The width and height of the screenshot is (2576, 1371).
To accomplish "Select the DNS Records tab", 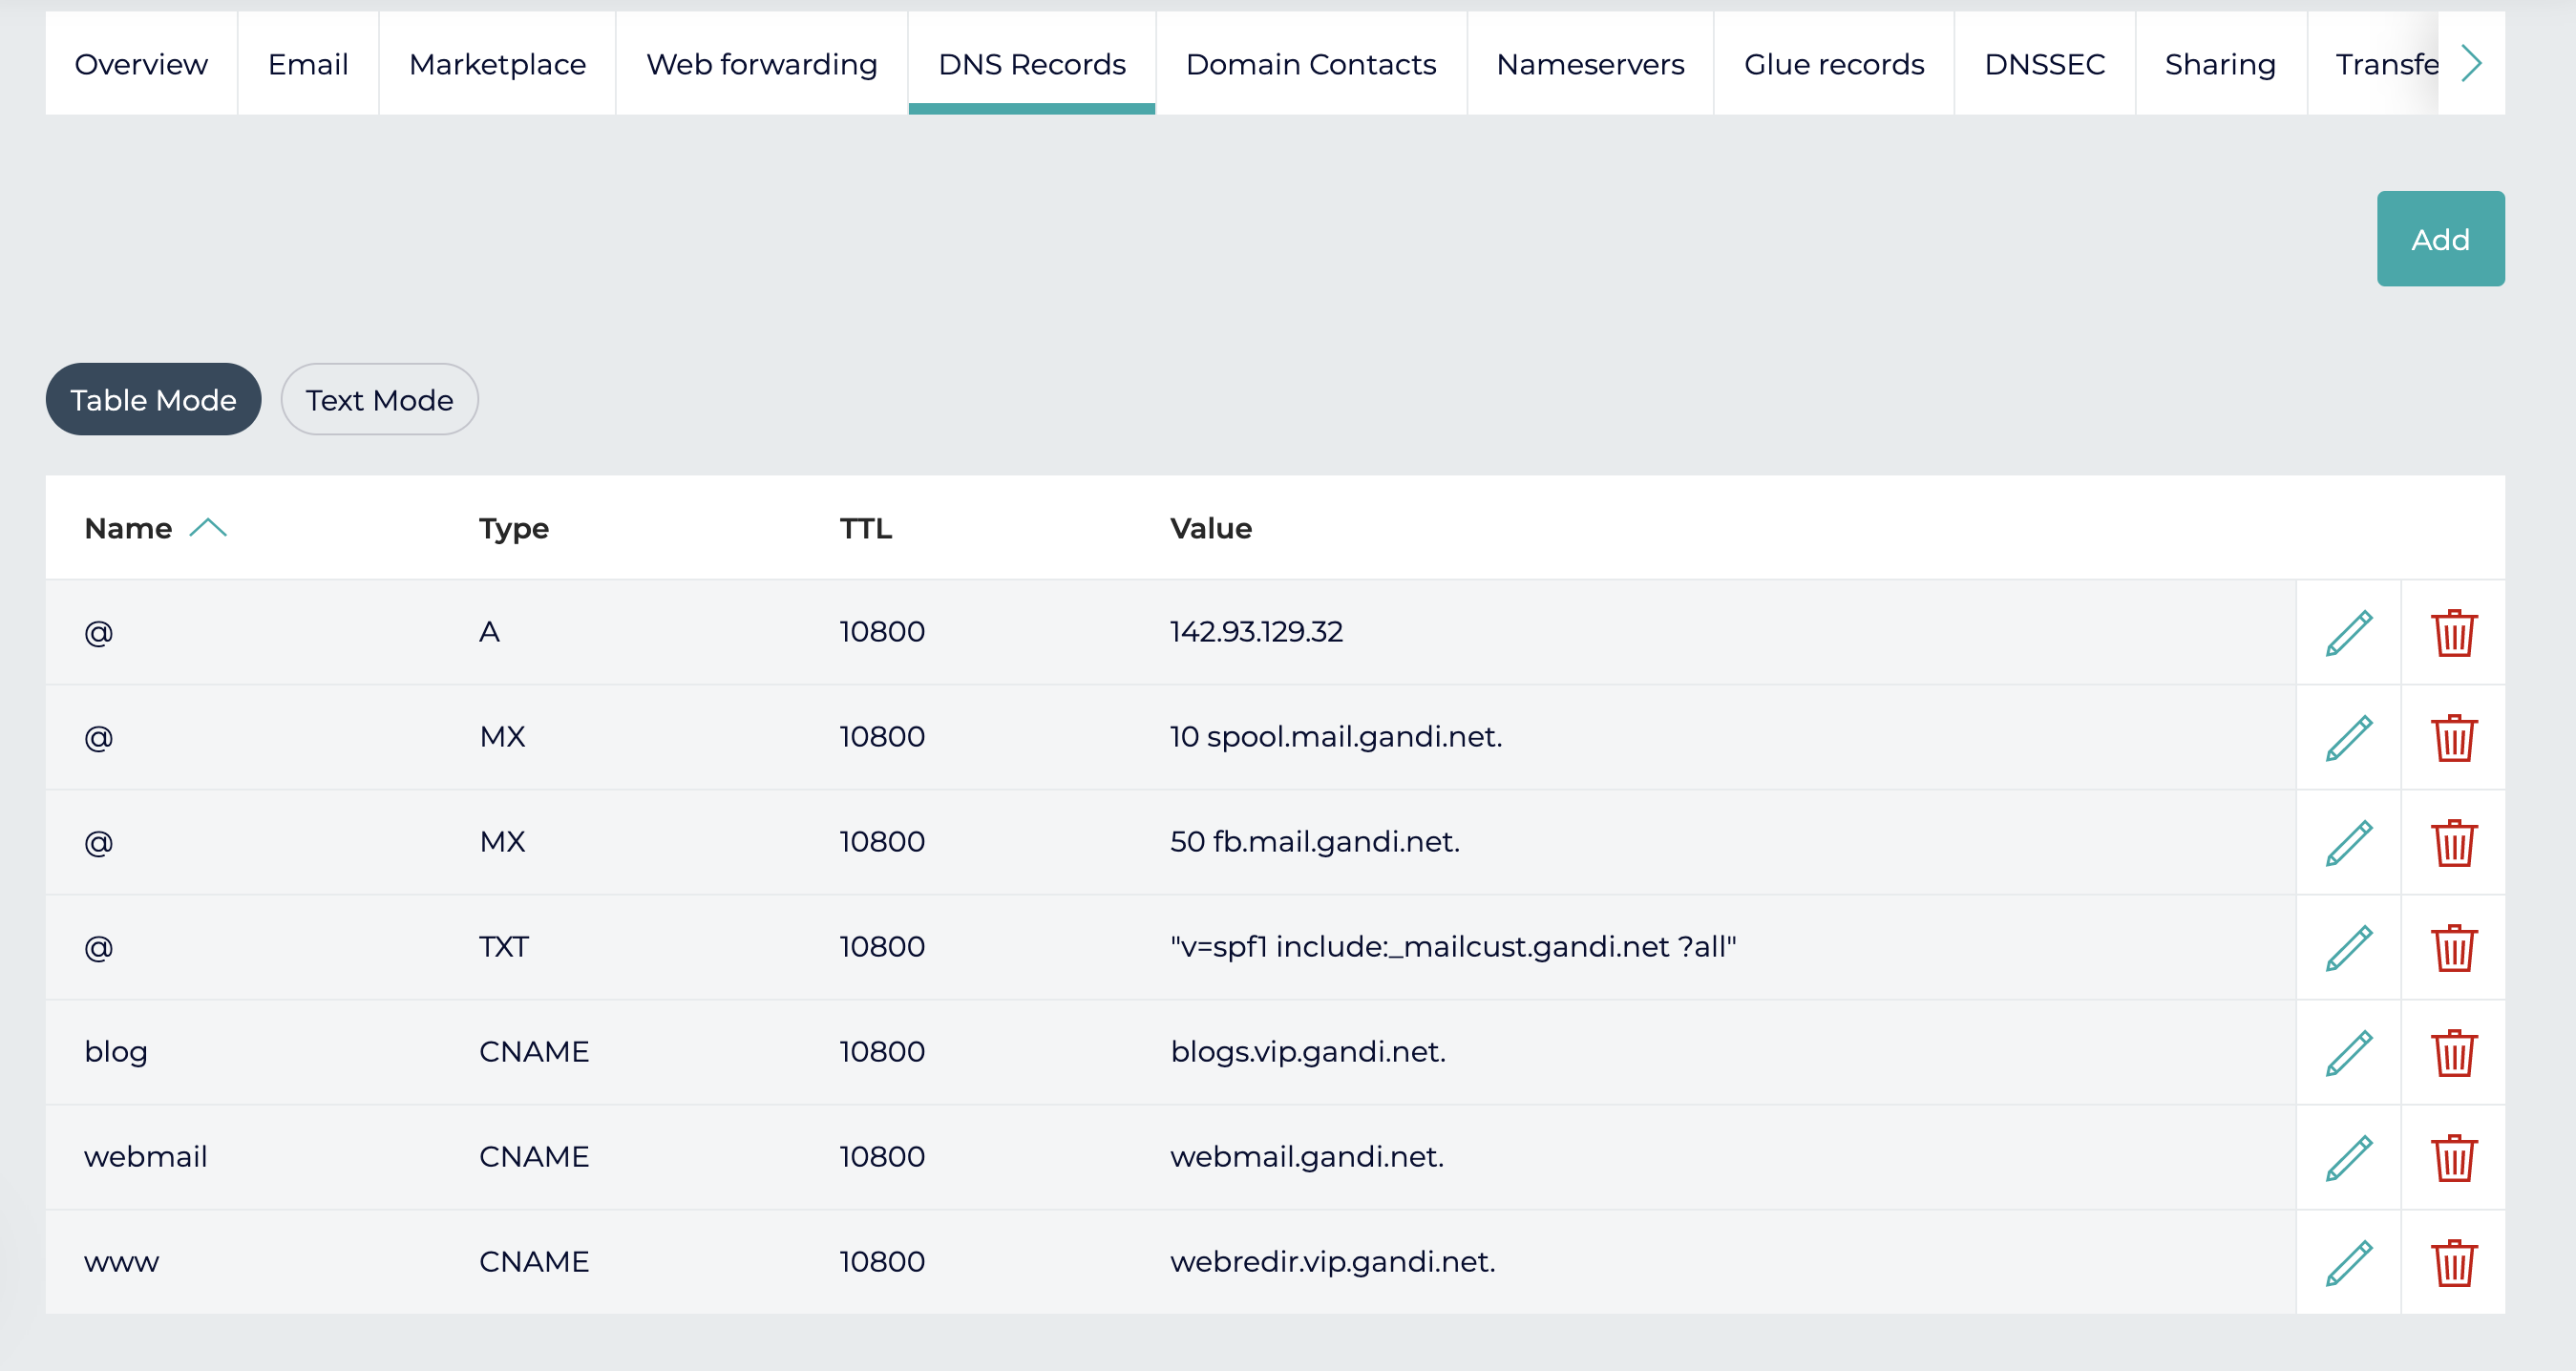I will tap(1032, 63).
